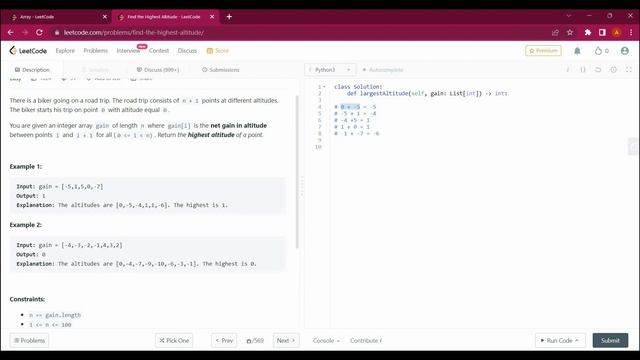Click the panel divider handle

point(302,186)
